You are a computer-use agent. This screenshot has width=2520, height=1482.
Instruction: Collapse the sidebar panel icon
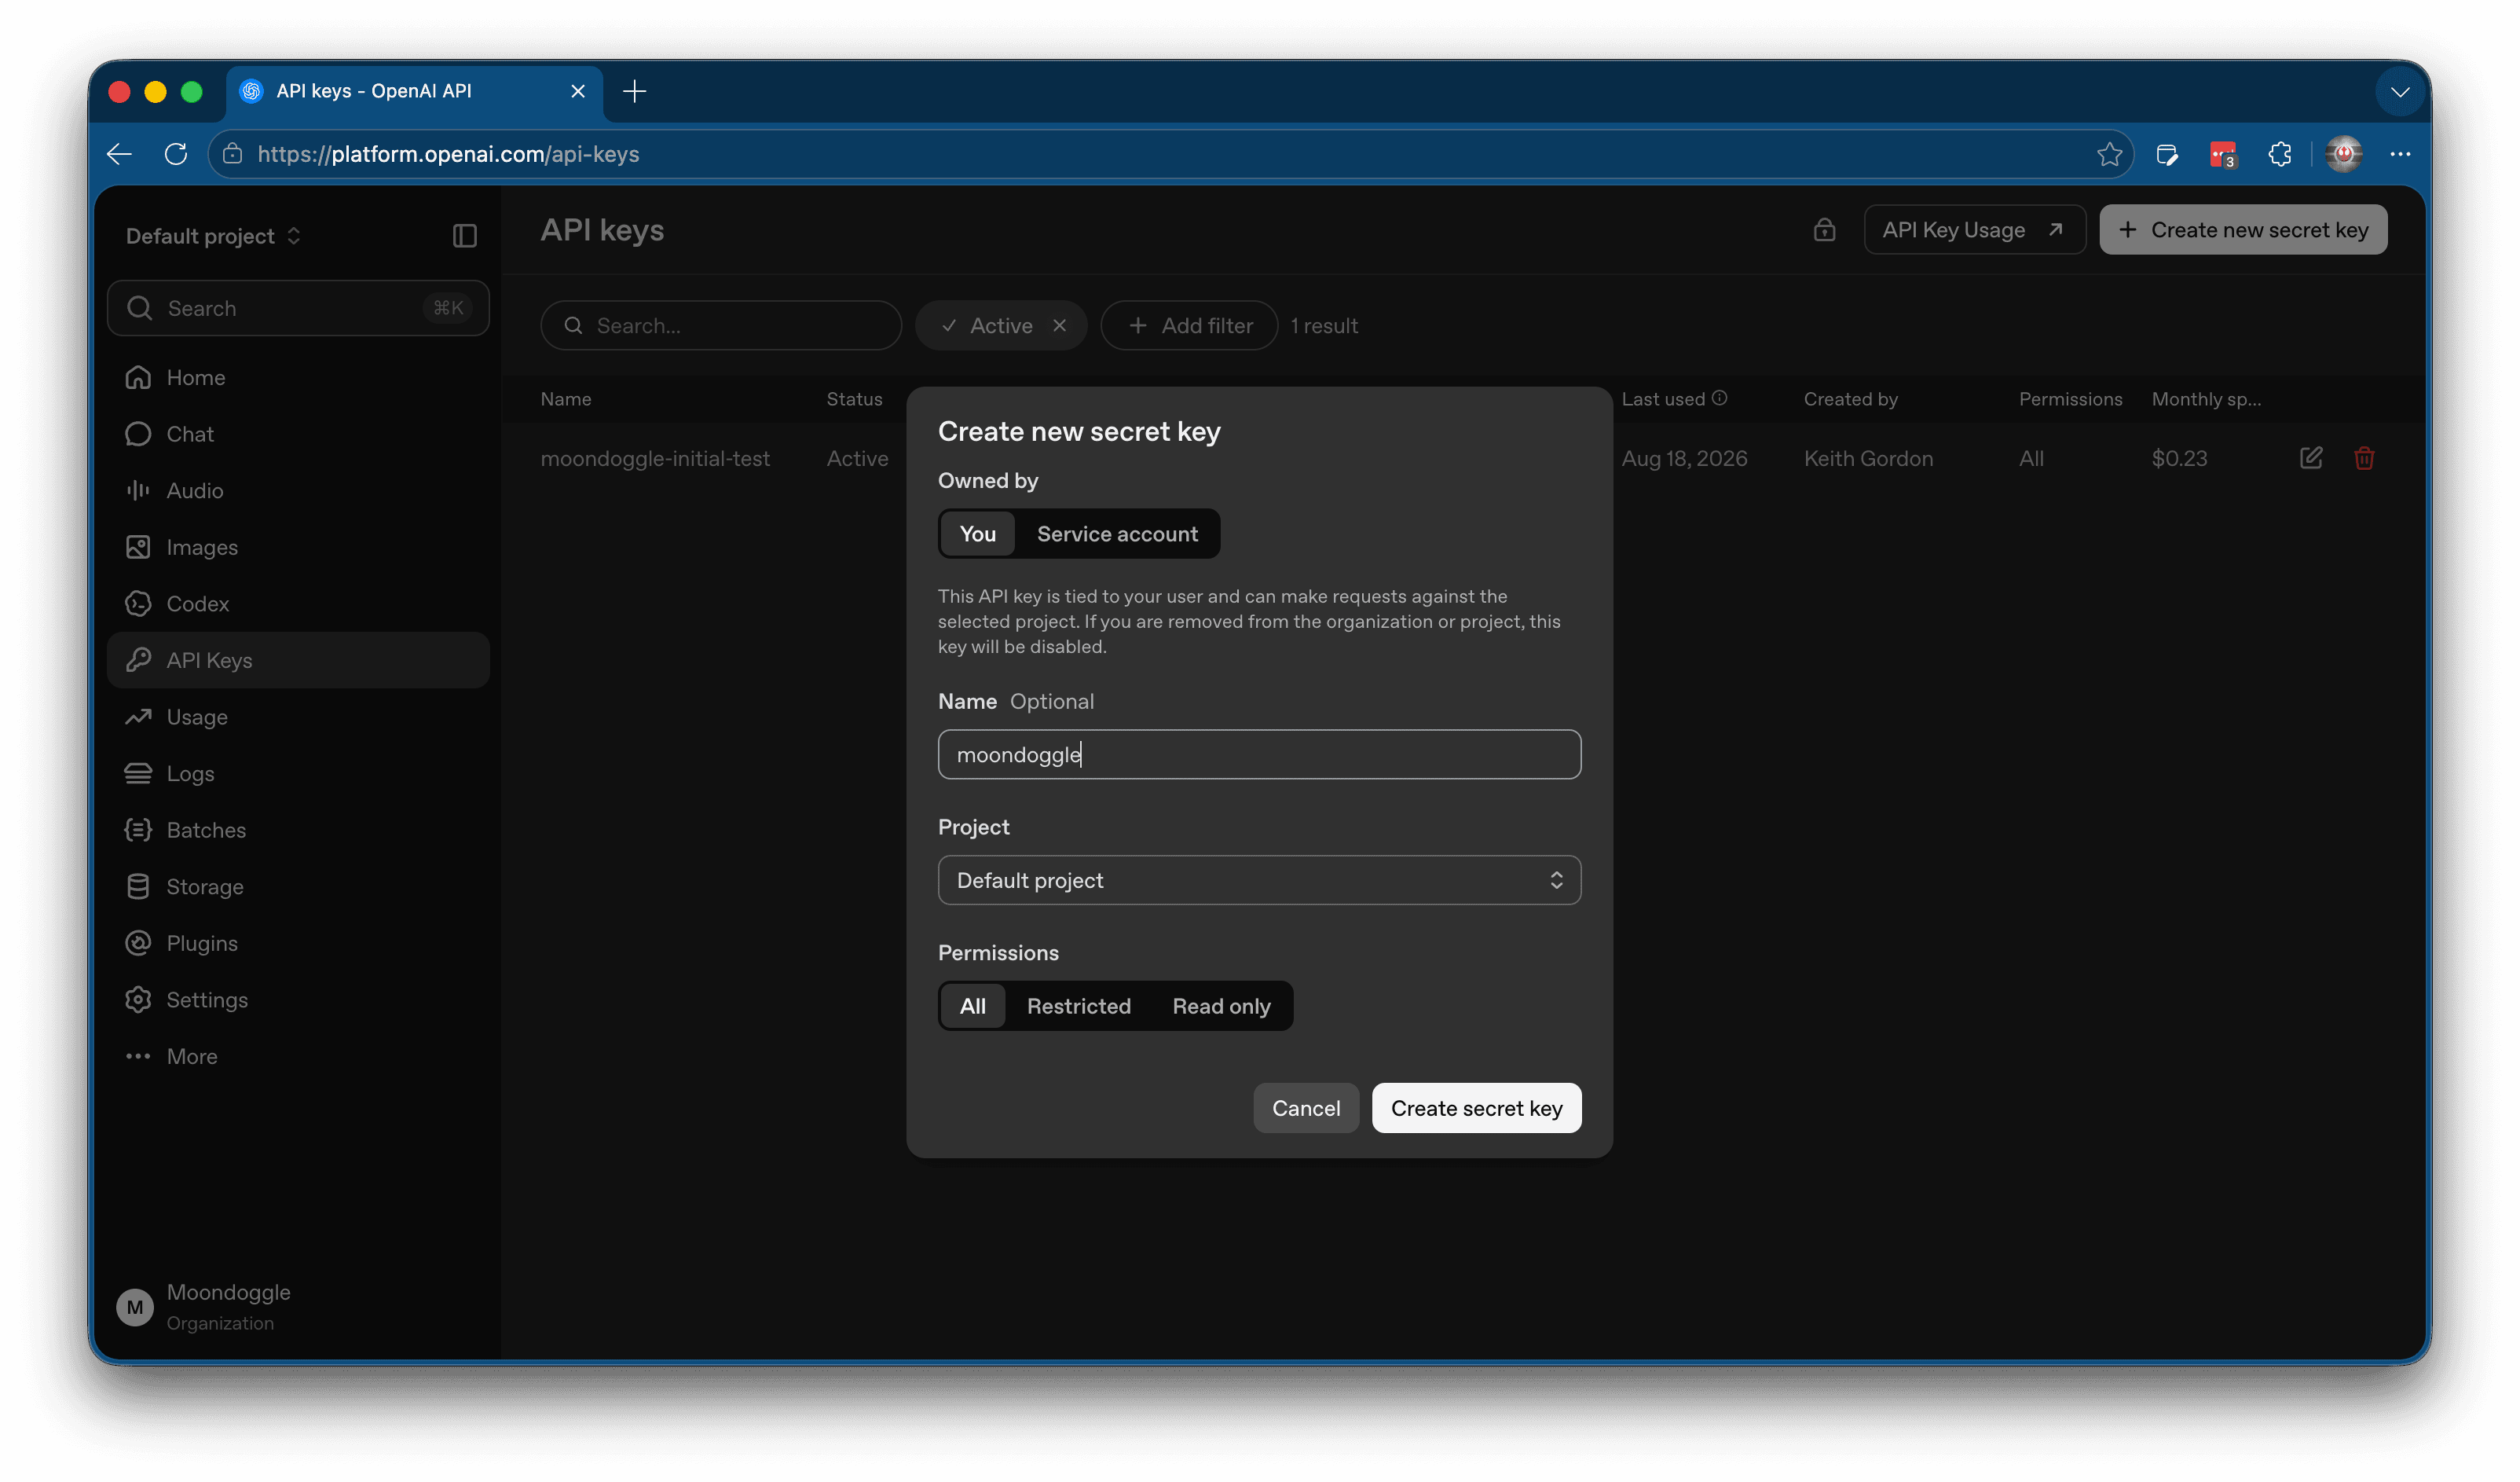click(464, 236)
